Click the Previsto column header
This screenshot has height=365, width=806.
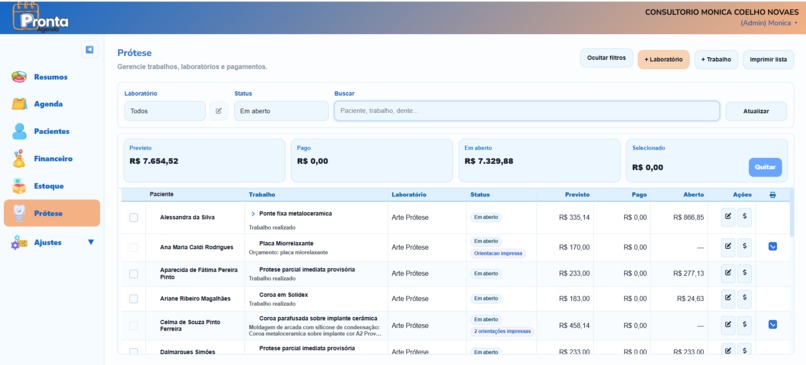[577, 195]
